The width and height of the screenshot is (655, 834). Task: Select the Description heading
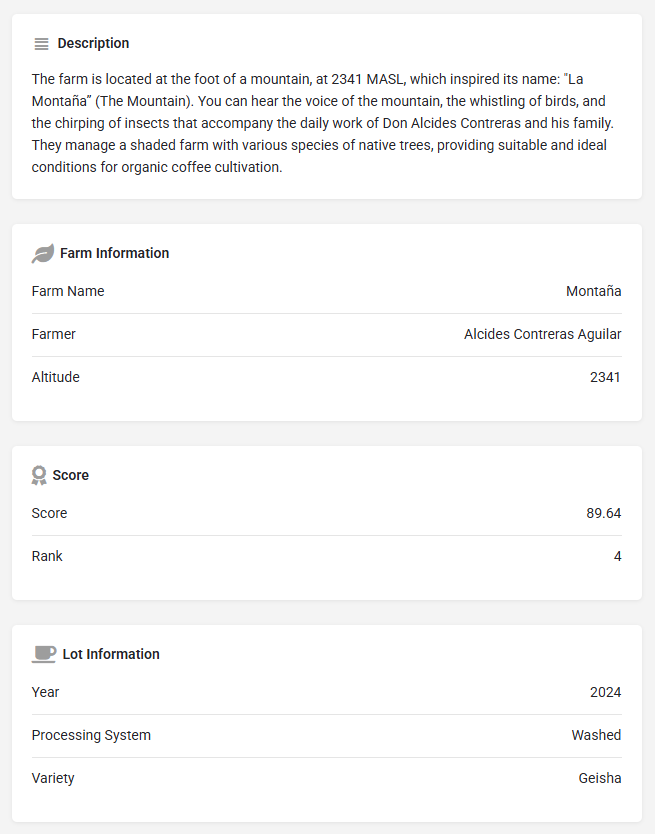pyautogui.click(x=93, y=43)
